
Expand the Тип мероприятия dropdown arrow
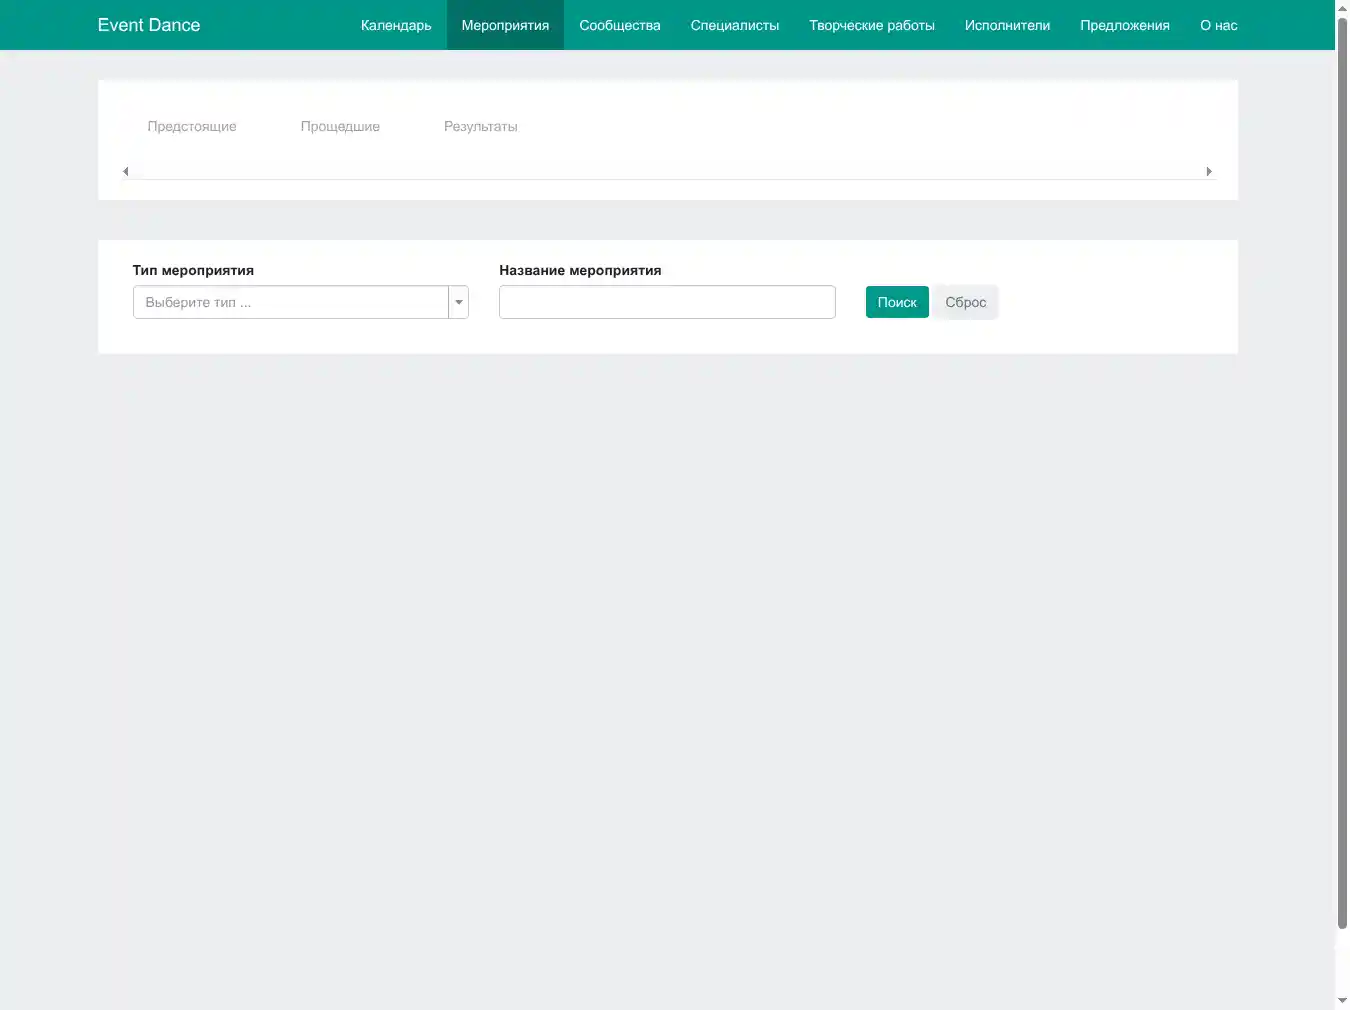(x=459, y=302)
